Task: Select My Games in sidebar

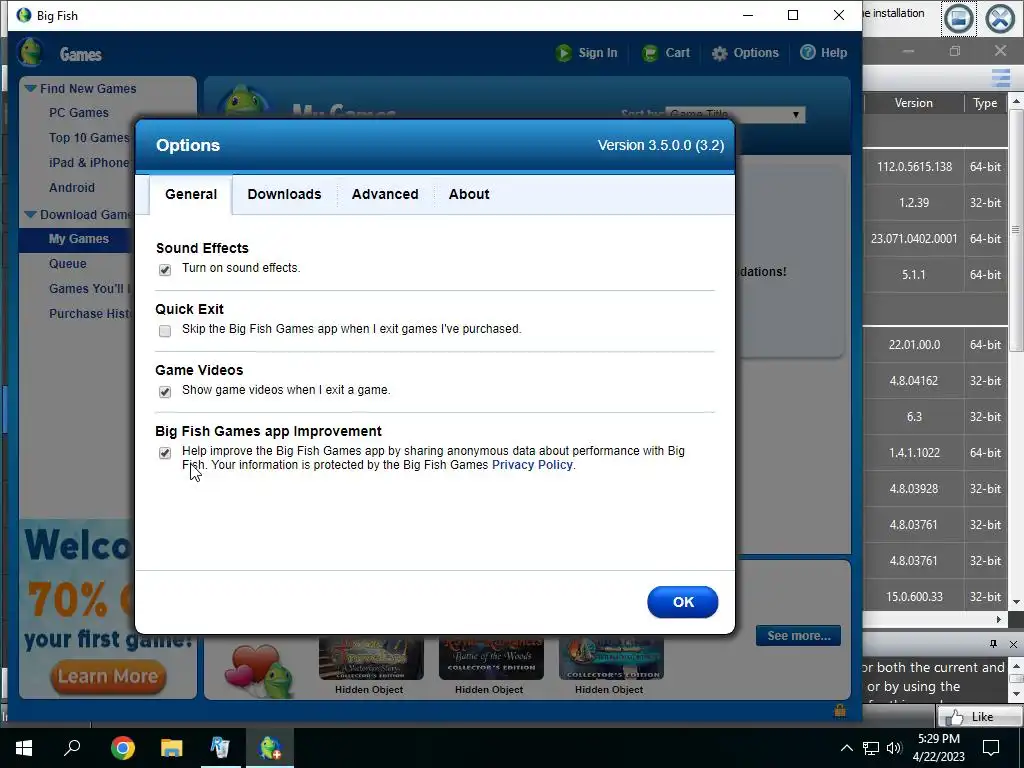Action: click(78, 238)
